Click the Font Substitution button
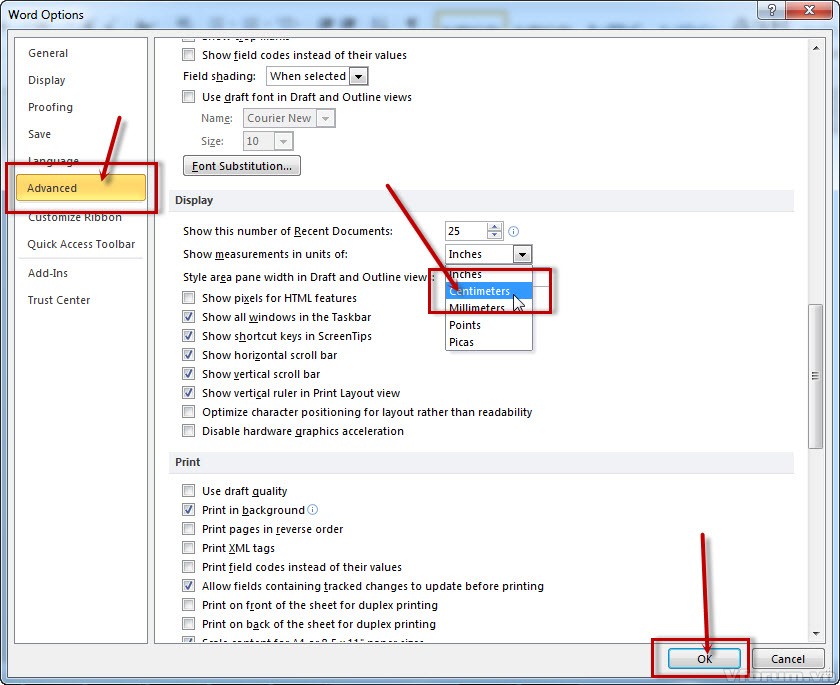Screen dimensions: 840x685 (x=242, y=165)
